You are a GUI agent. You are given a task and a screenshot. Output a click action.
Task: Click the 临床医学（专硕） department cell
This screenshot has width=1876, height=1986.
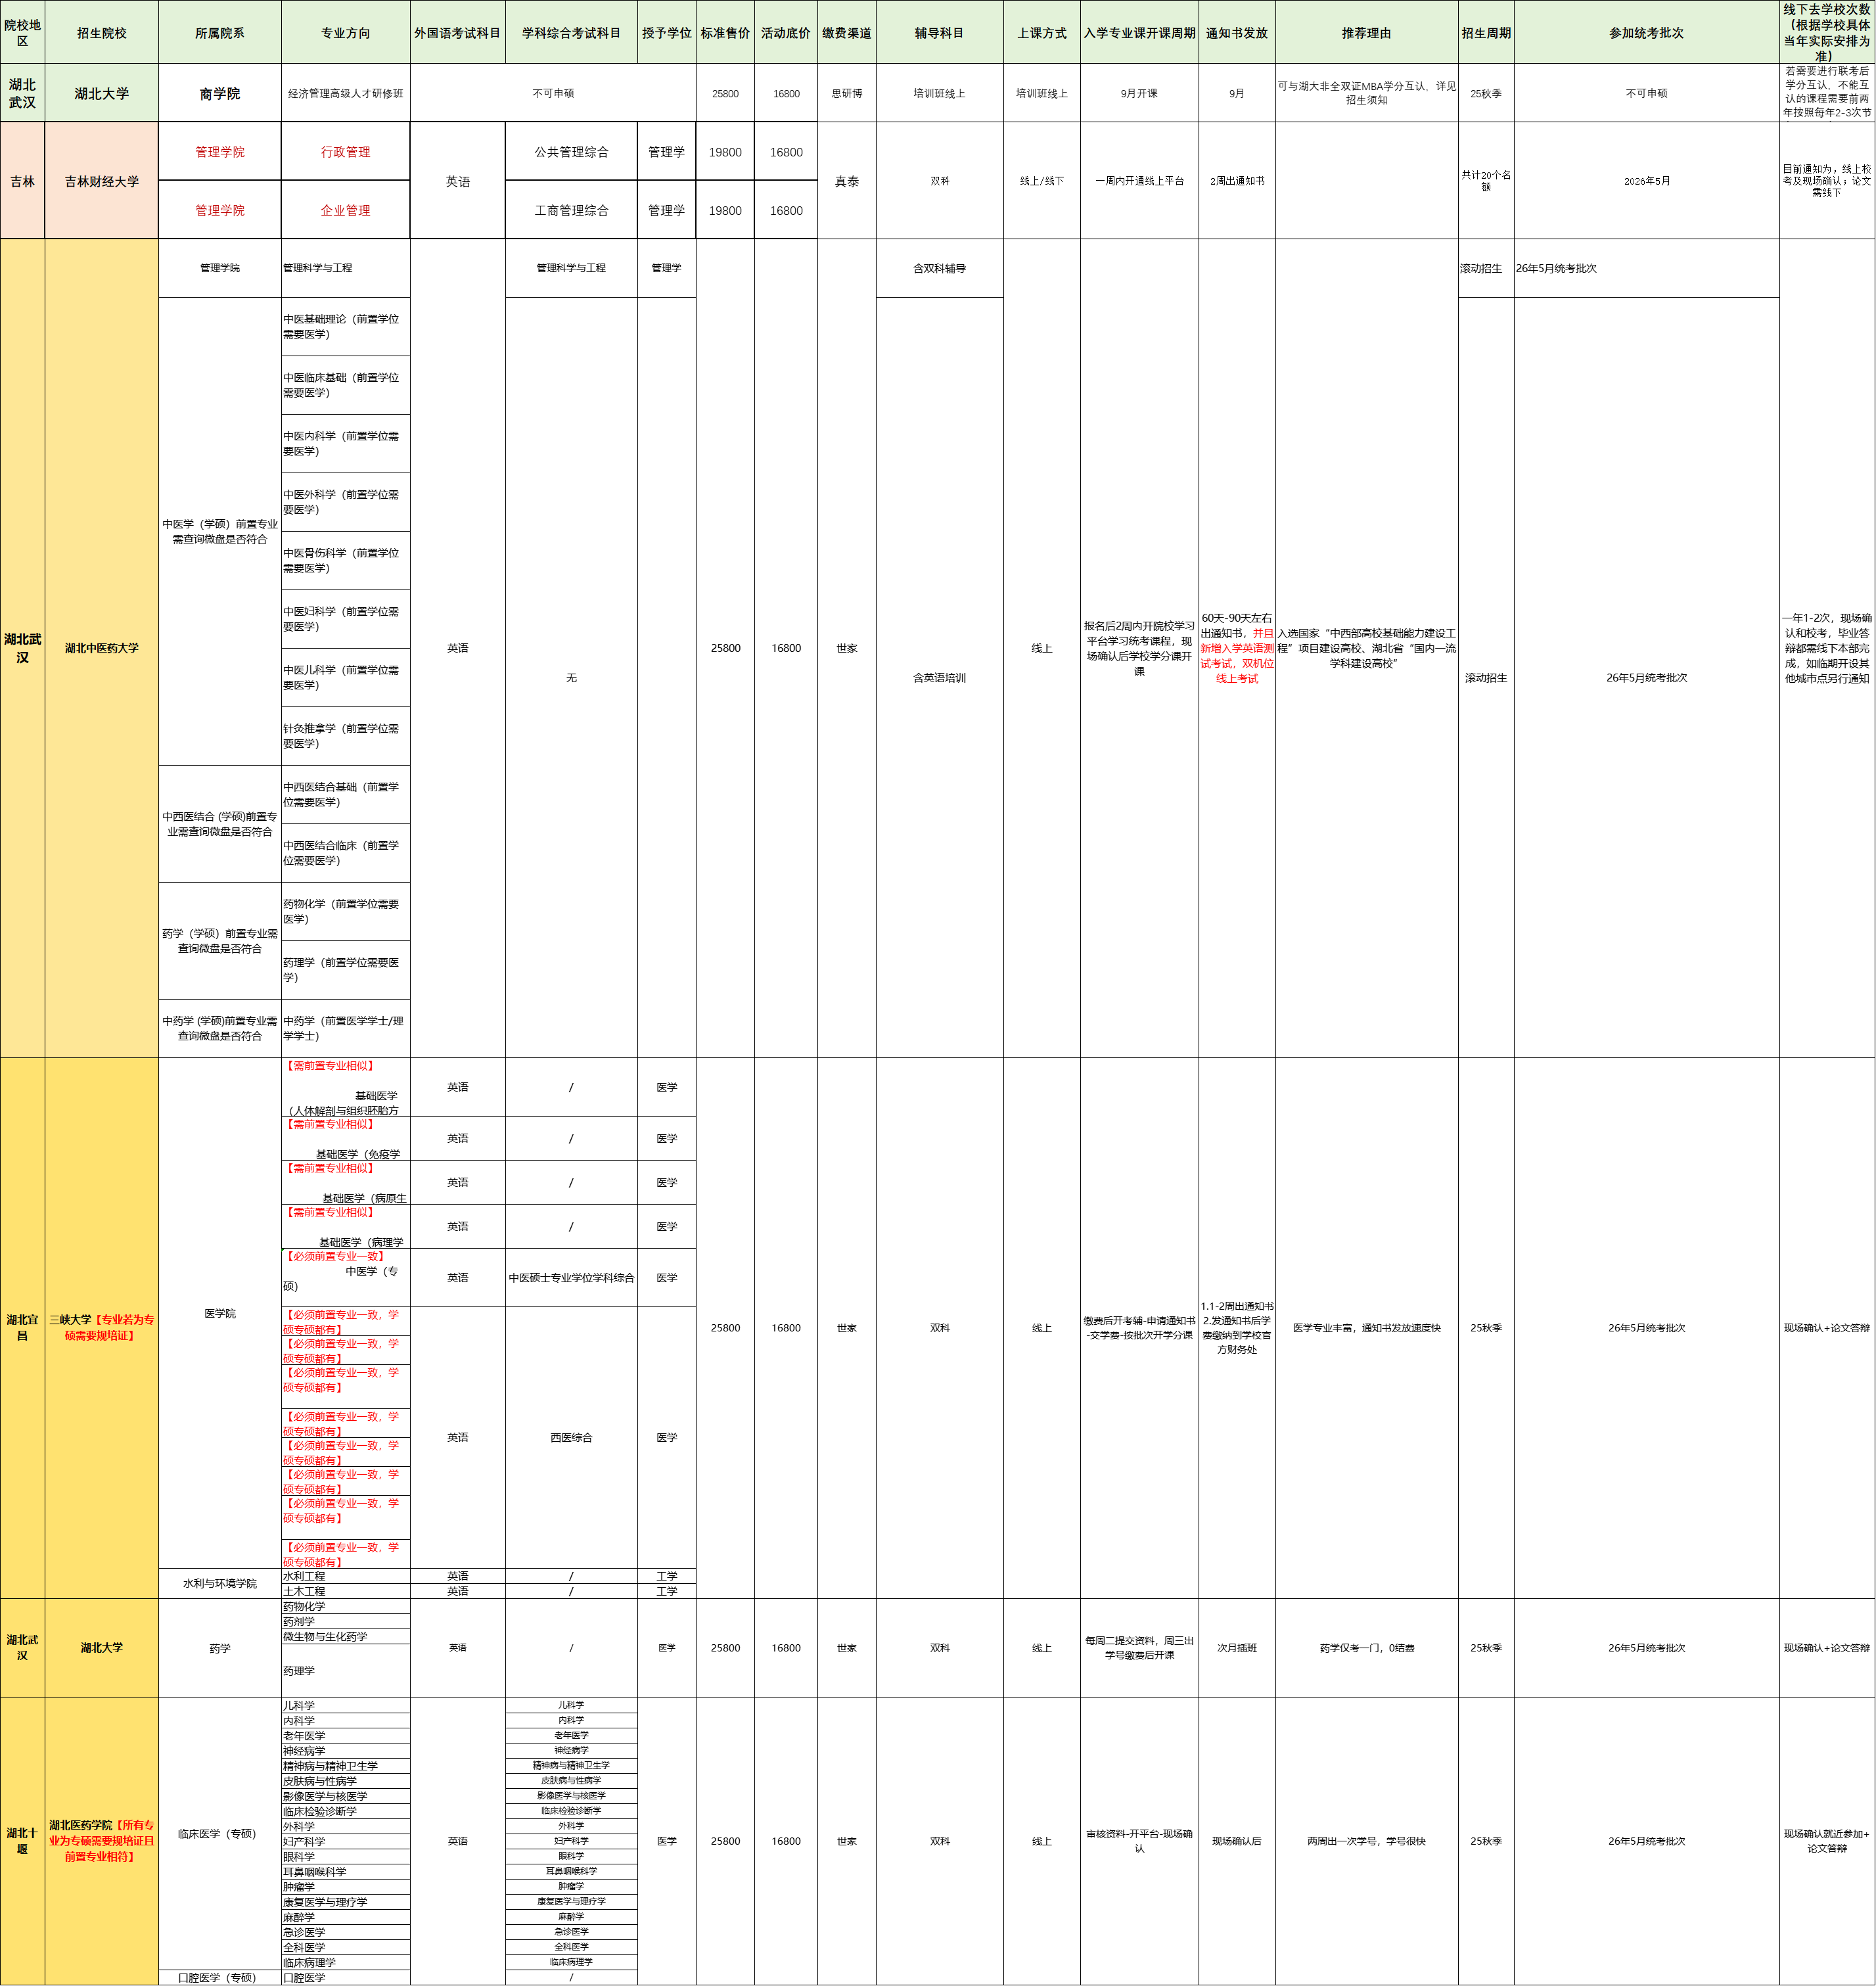click(217, 1833)
